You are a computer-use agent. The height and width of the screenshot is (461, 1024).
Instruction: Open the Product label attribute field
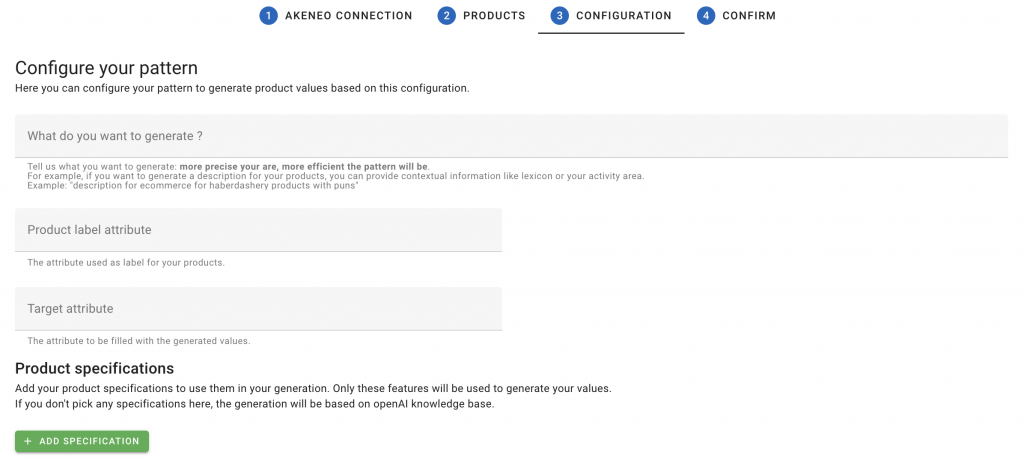click(x=259, y=230)
